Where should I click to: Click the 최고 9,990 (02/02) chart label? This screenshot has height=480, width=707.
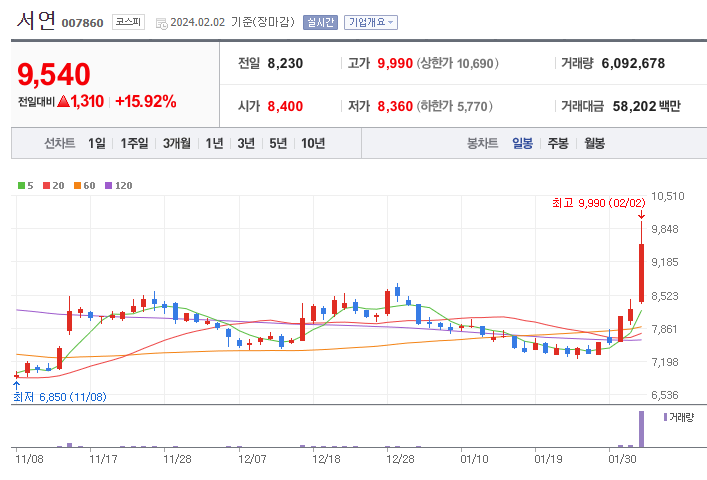(x=599, y=203)
